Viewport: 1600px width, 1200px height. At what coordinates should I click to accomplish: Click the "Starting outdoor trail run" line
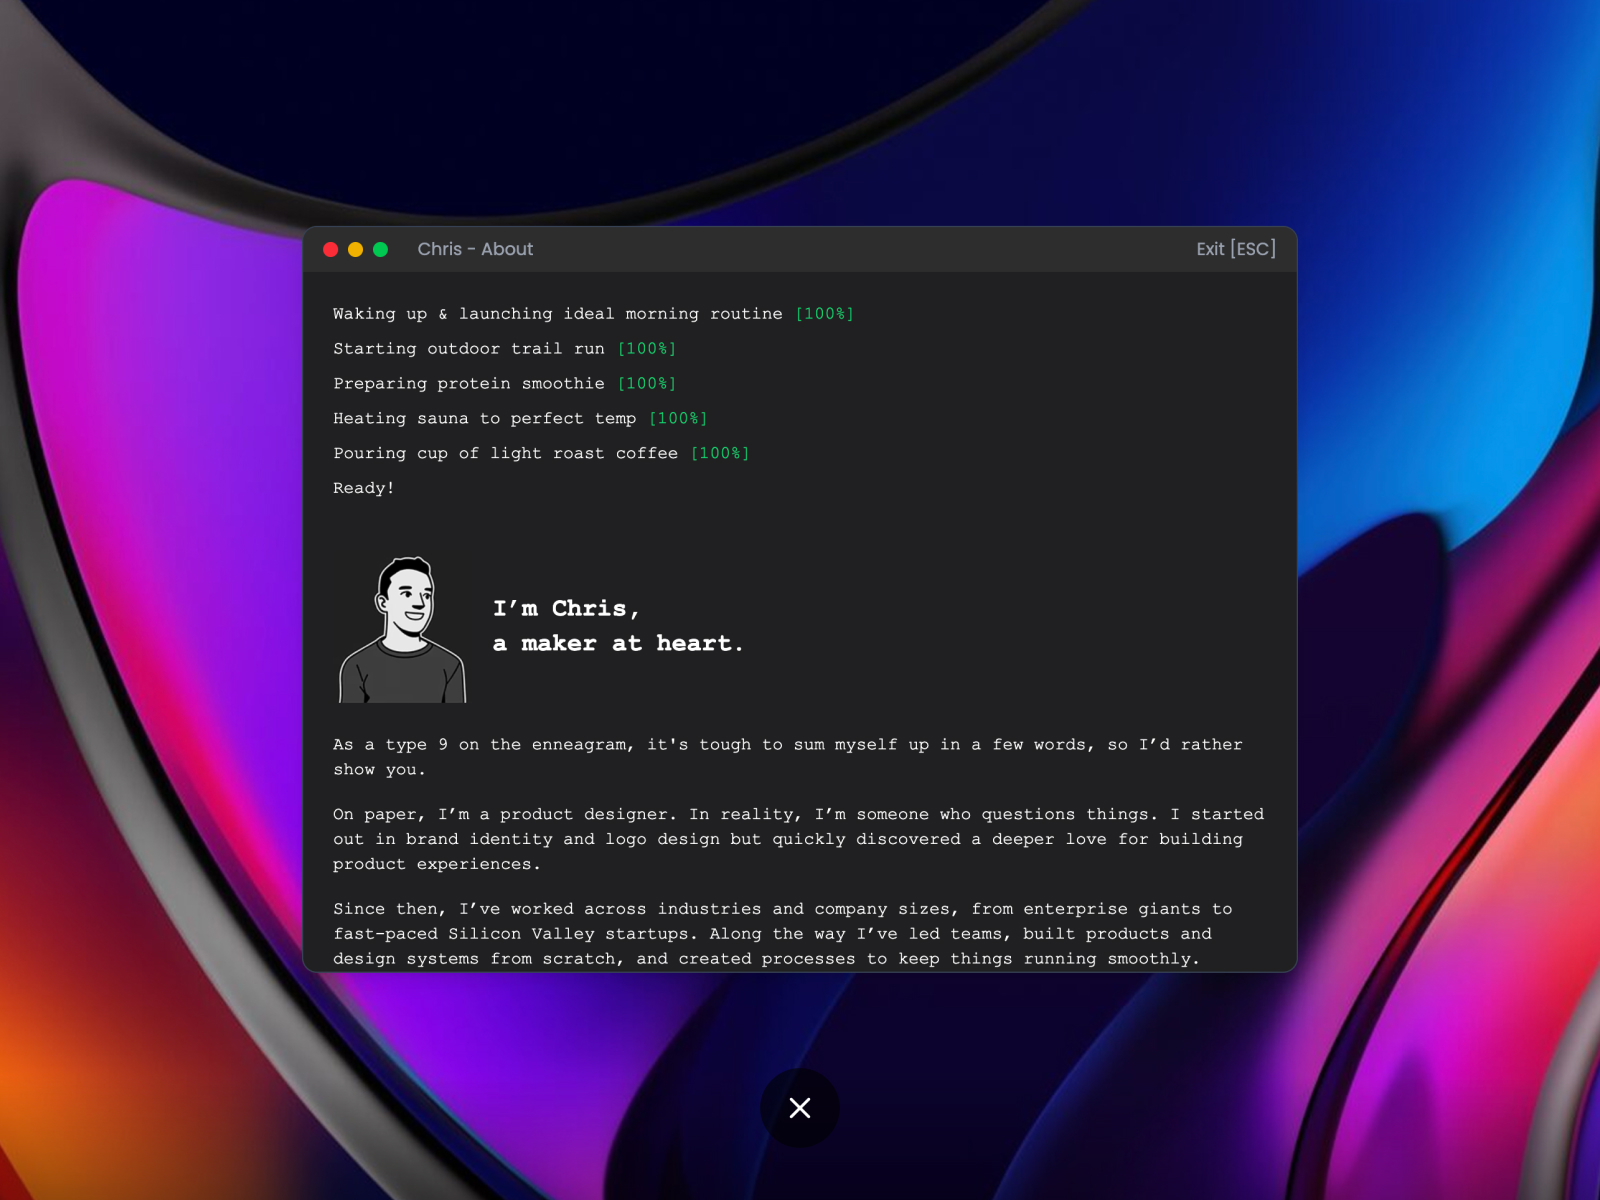pos(468,349)
